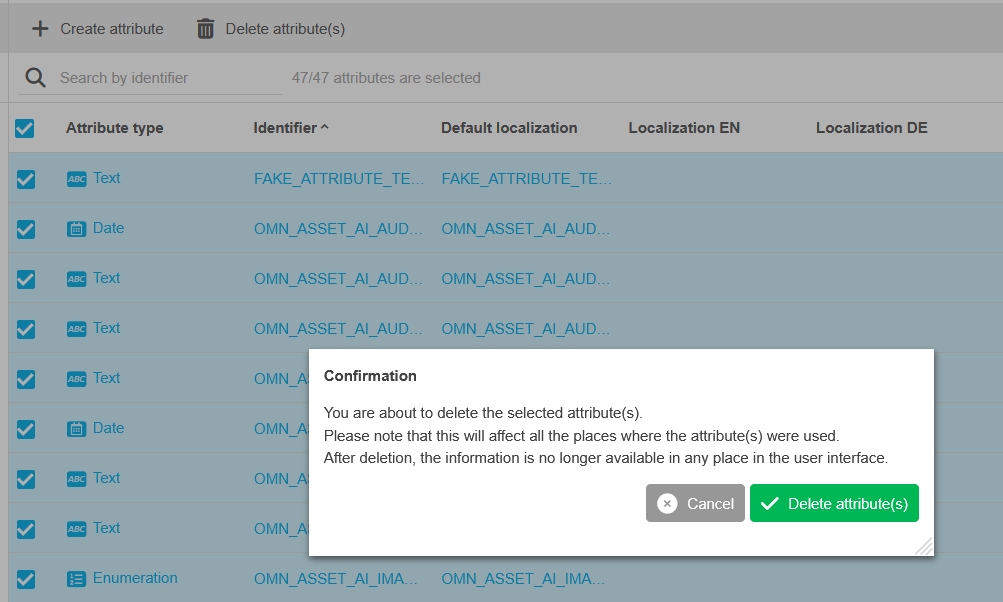Click the Localization EN column header
Viewport: 1003px width, 602px height.
[685, 128]
